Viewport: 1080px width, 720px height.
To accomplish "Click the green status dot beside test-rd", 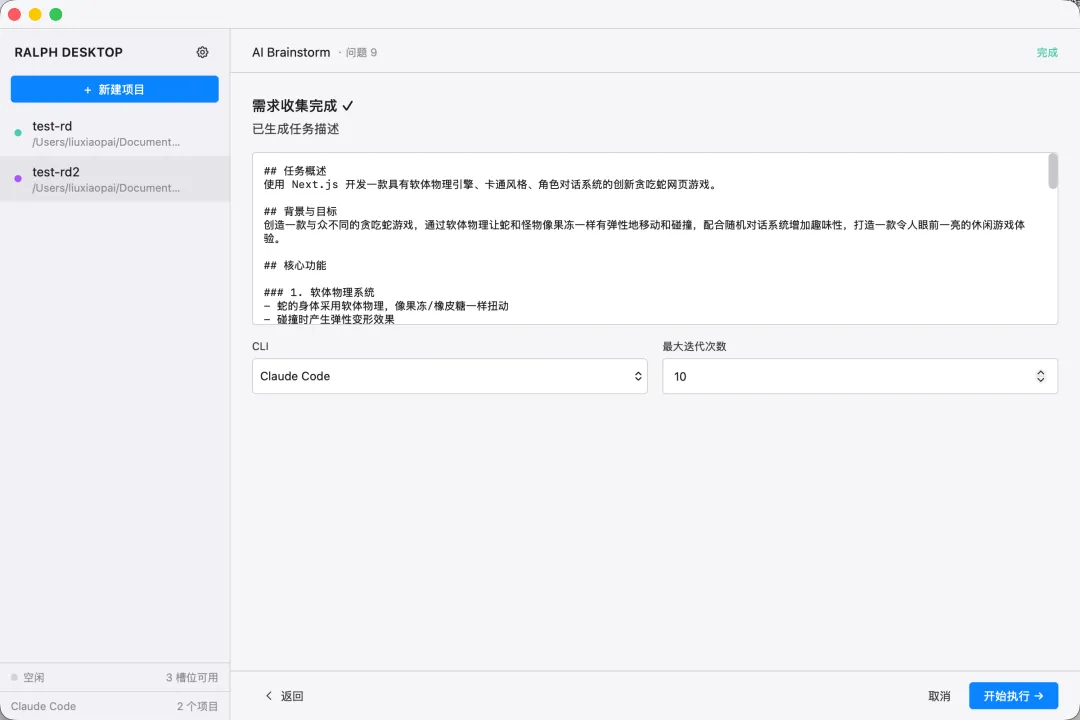I will [x=18, y=133].
